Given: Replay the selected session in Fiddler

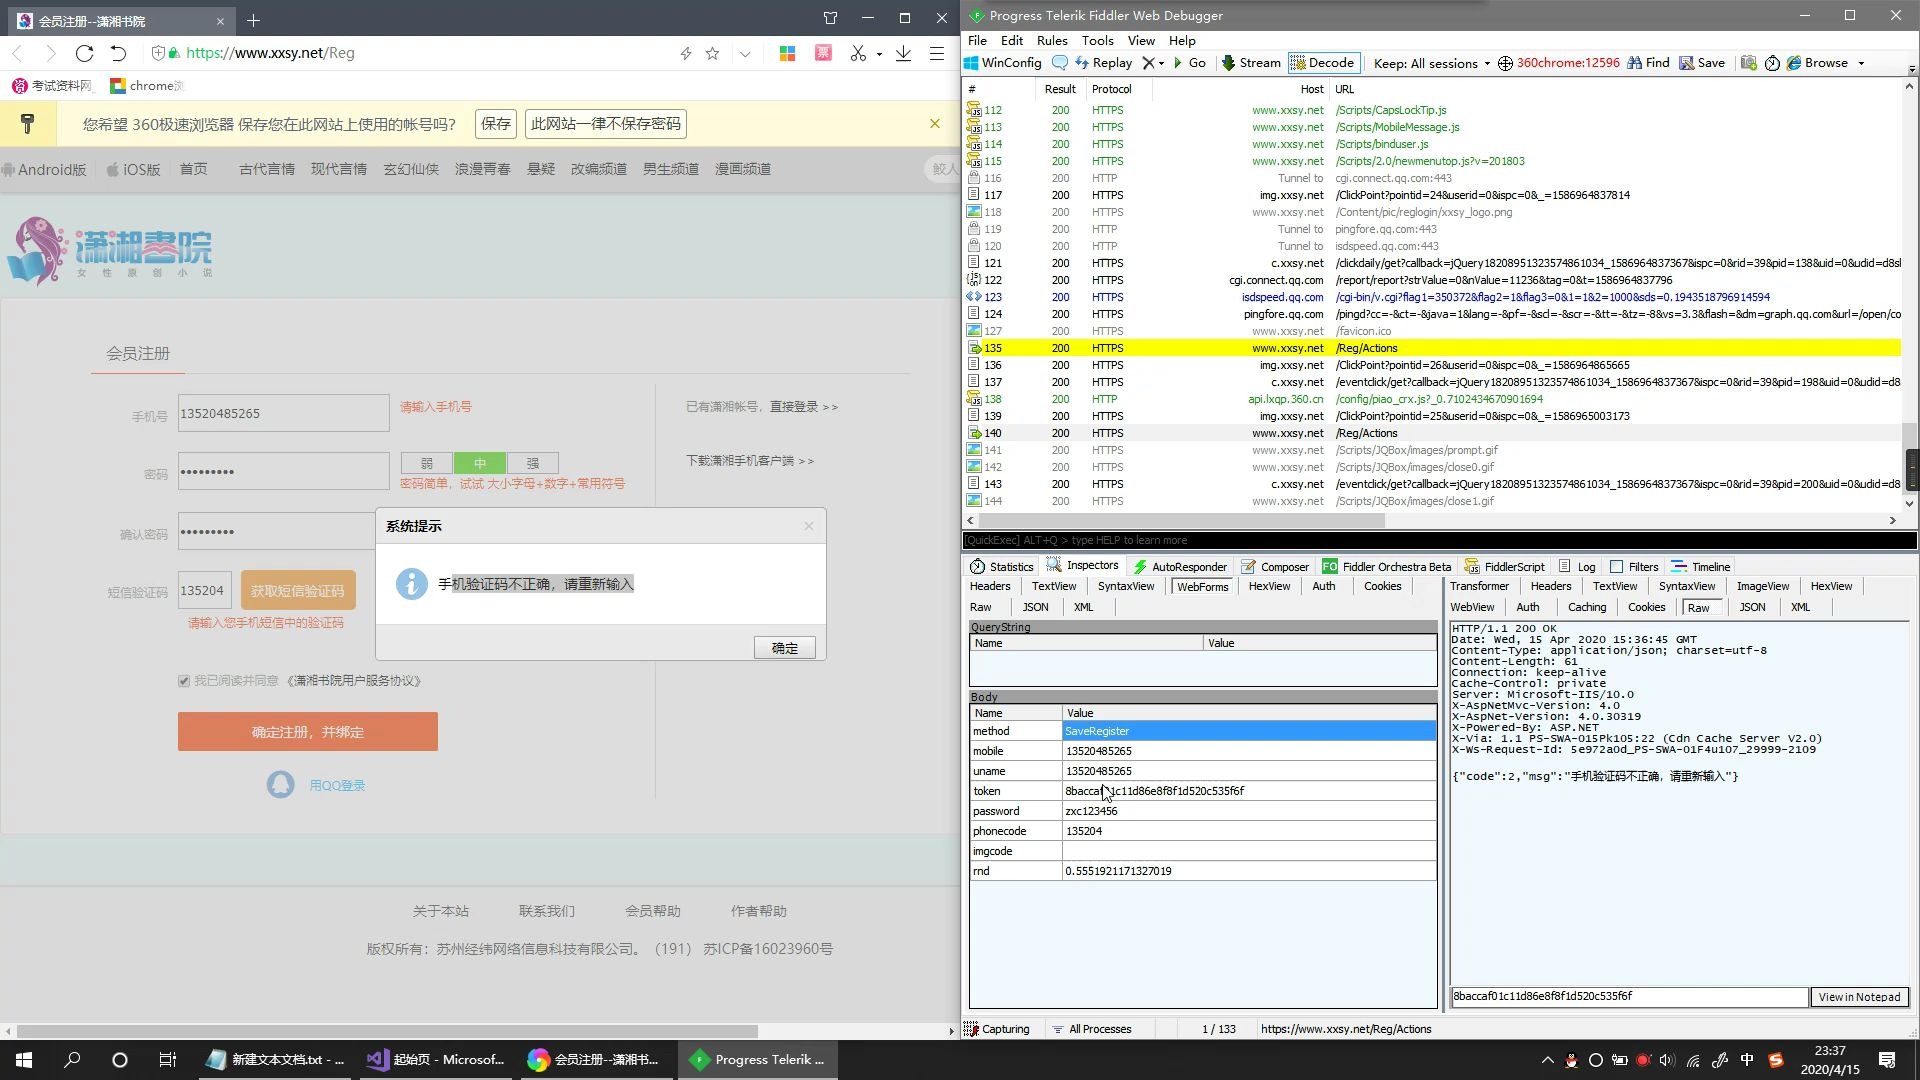Looking at the screenshot, I should tap(1104, 62).
